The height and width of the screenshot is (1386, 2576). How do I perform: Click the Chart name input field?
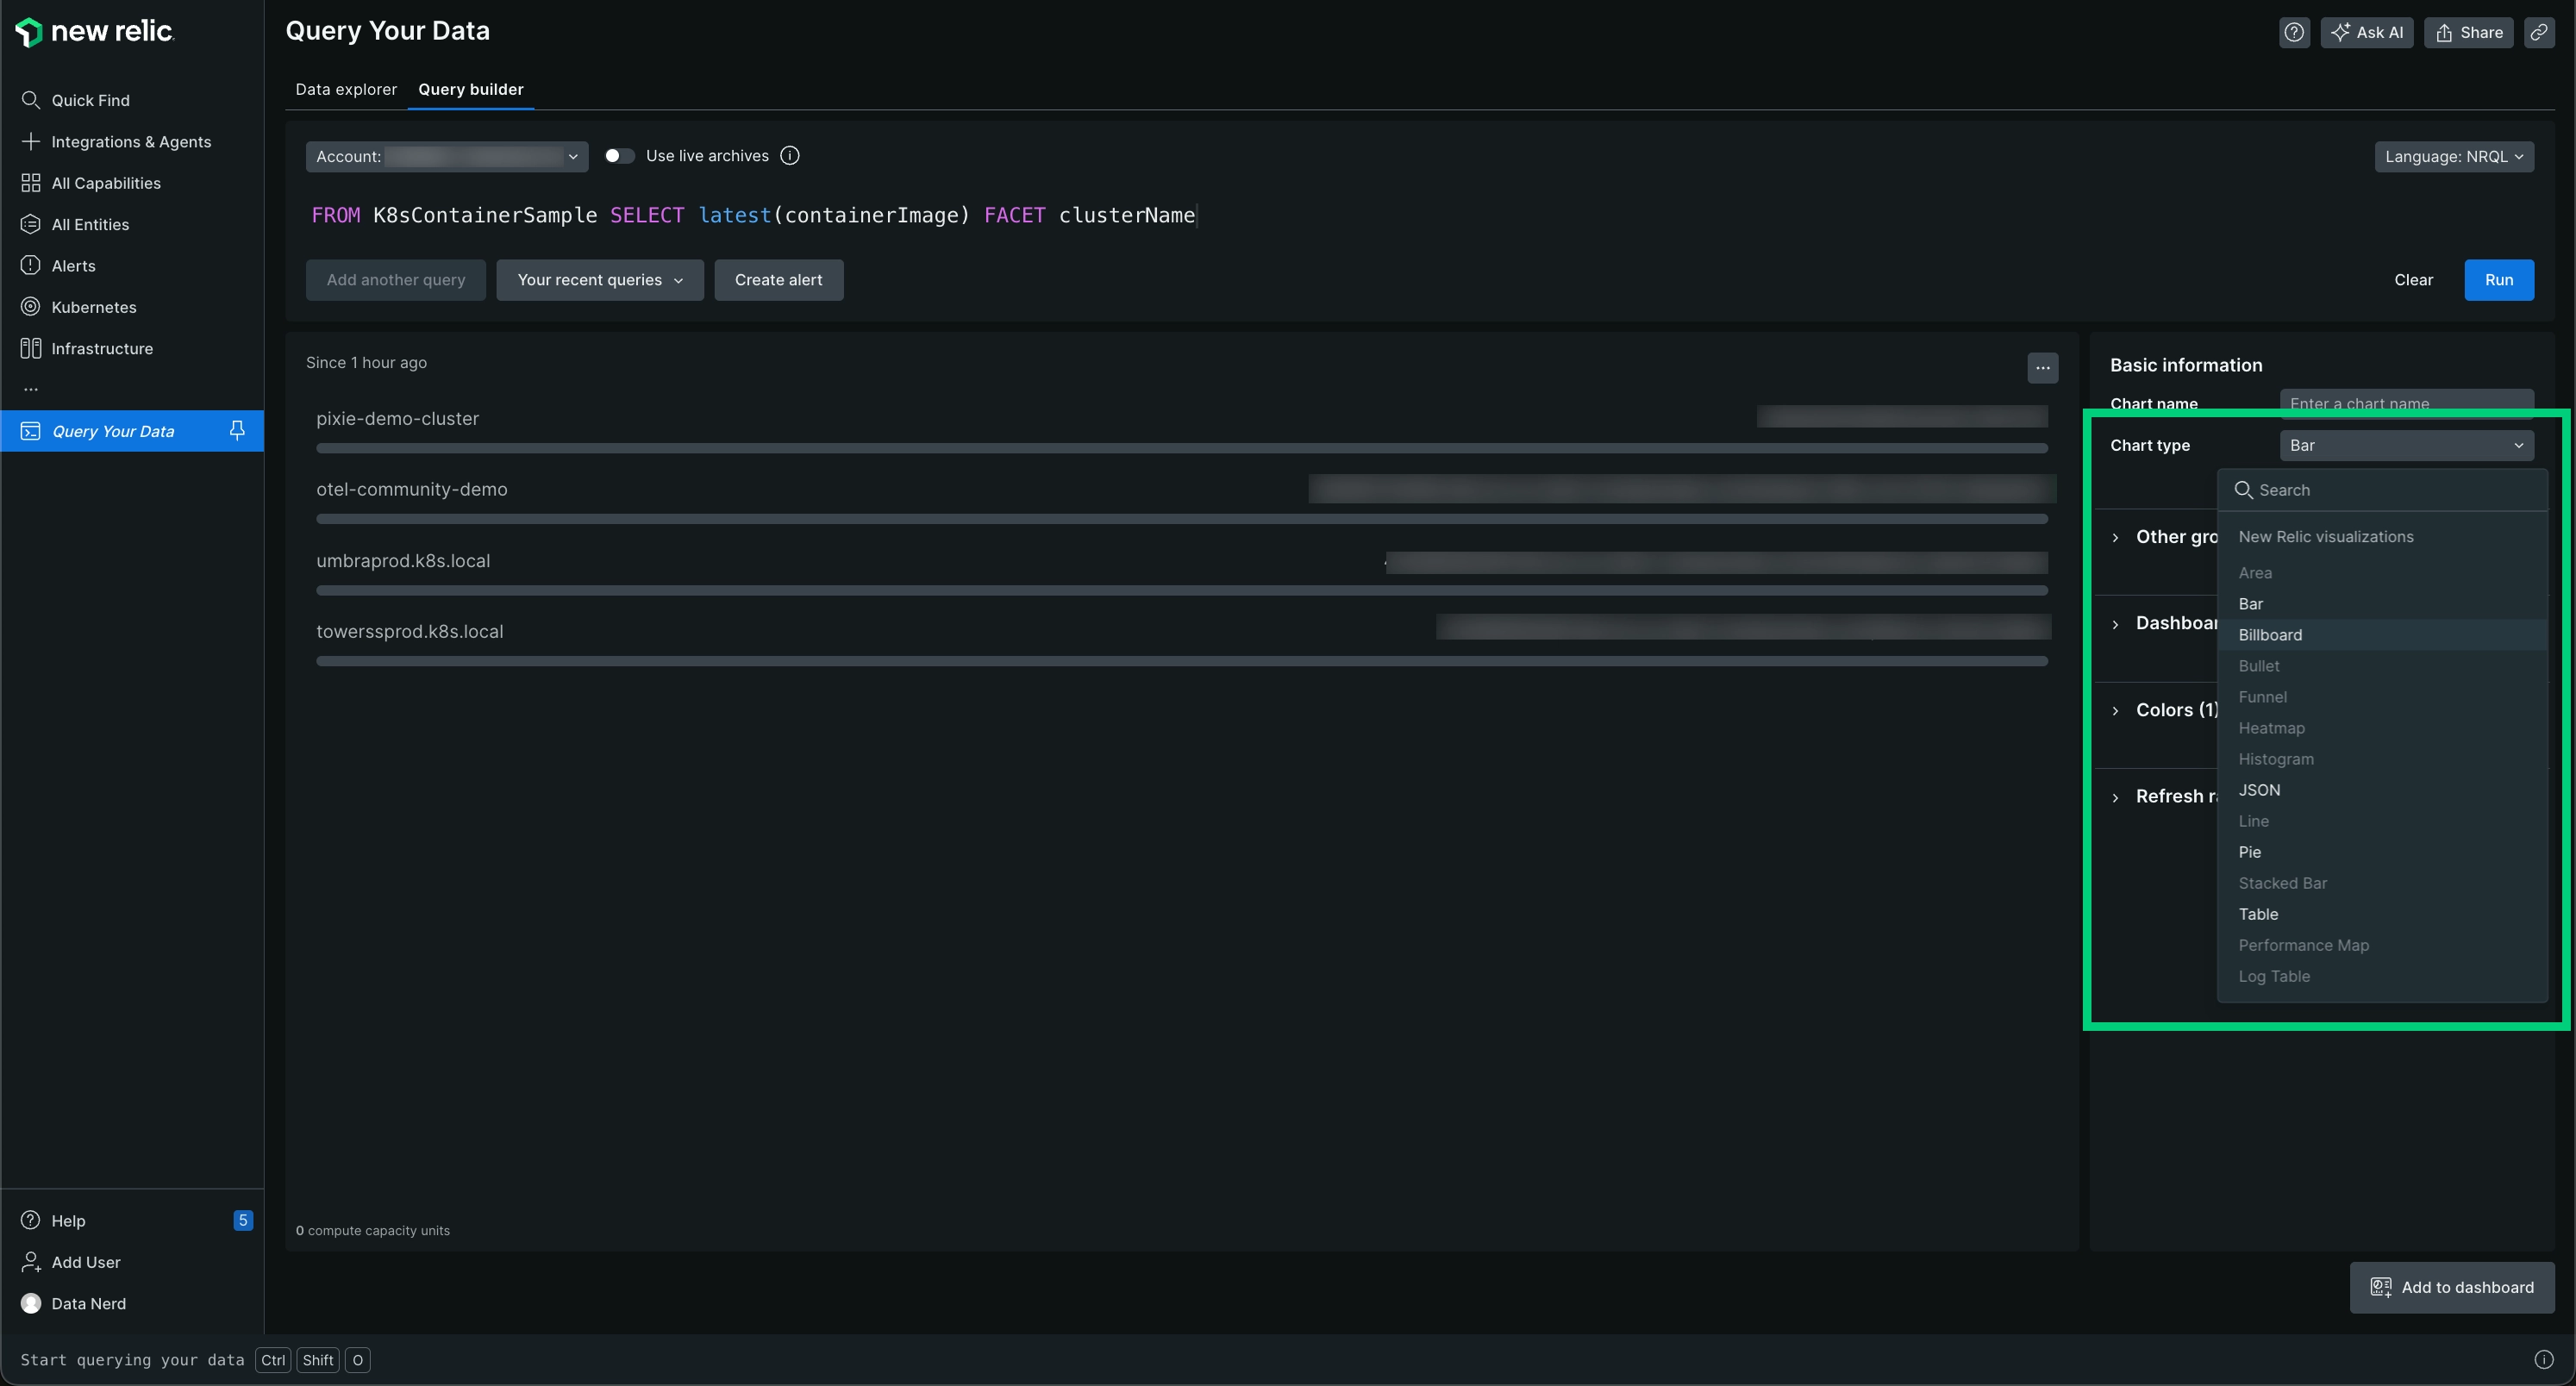(2406, 402)
